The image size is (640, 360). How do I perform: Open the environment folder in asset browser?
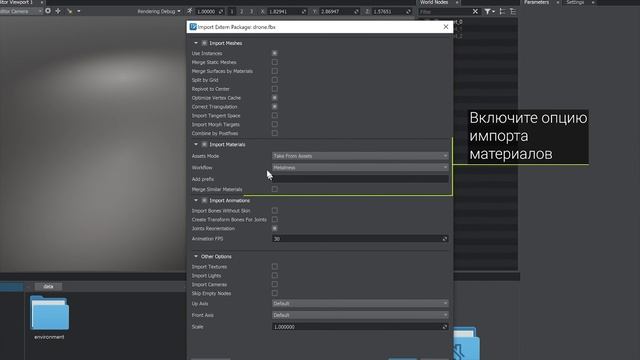(49, 313)
